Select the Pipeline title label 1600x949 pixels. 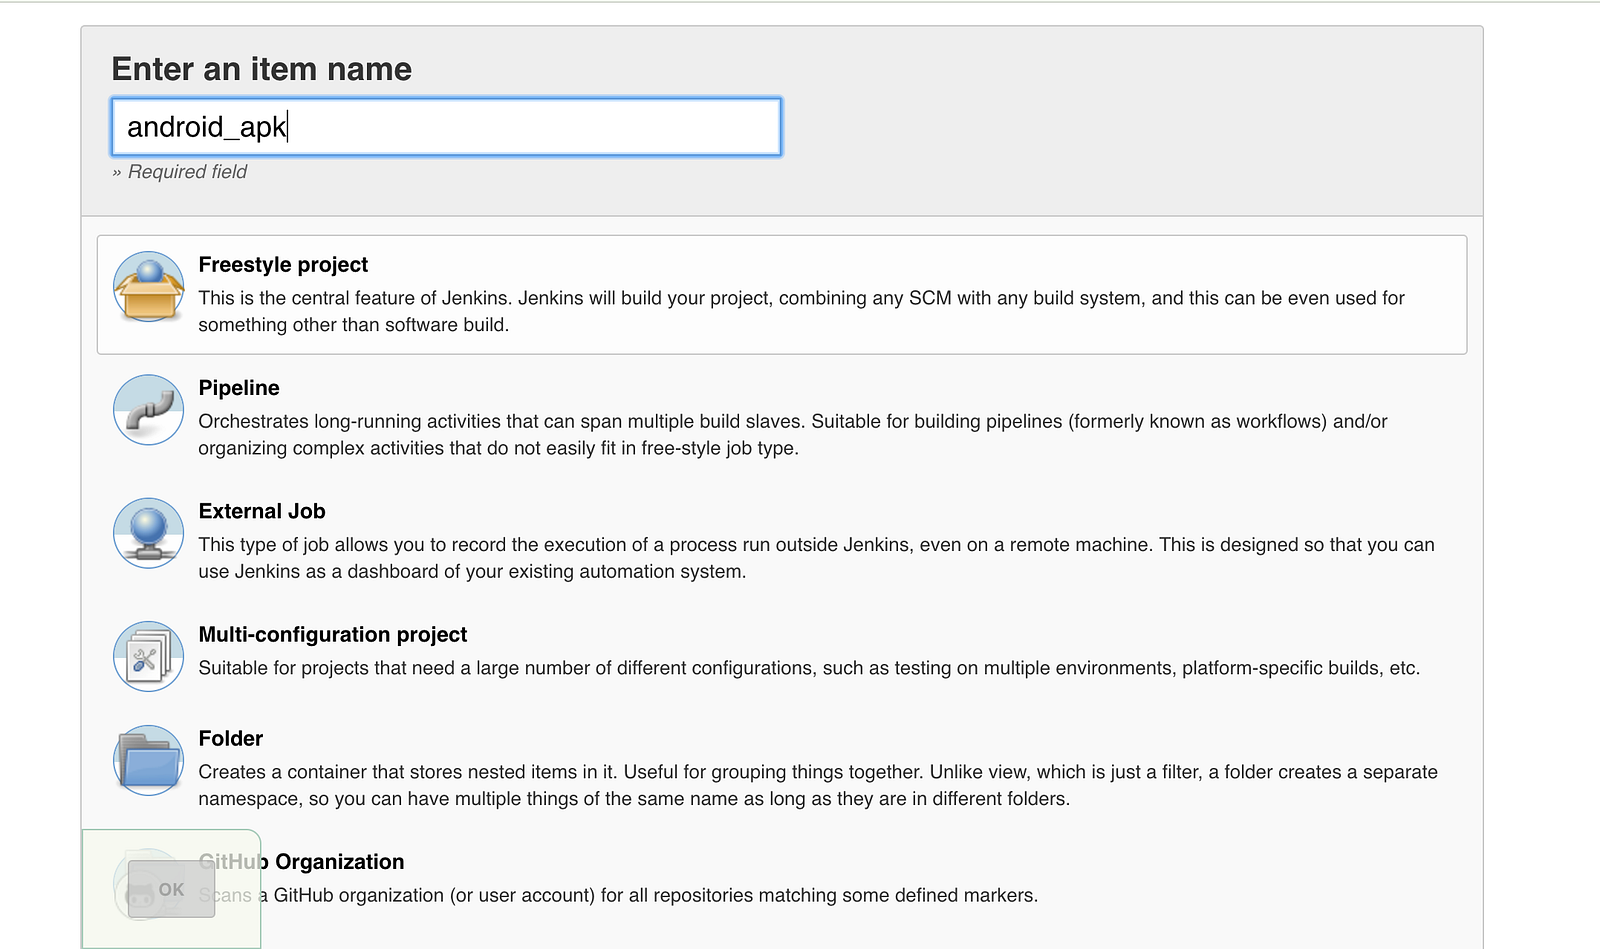[x=239, y=388]
